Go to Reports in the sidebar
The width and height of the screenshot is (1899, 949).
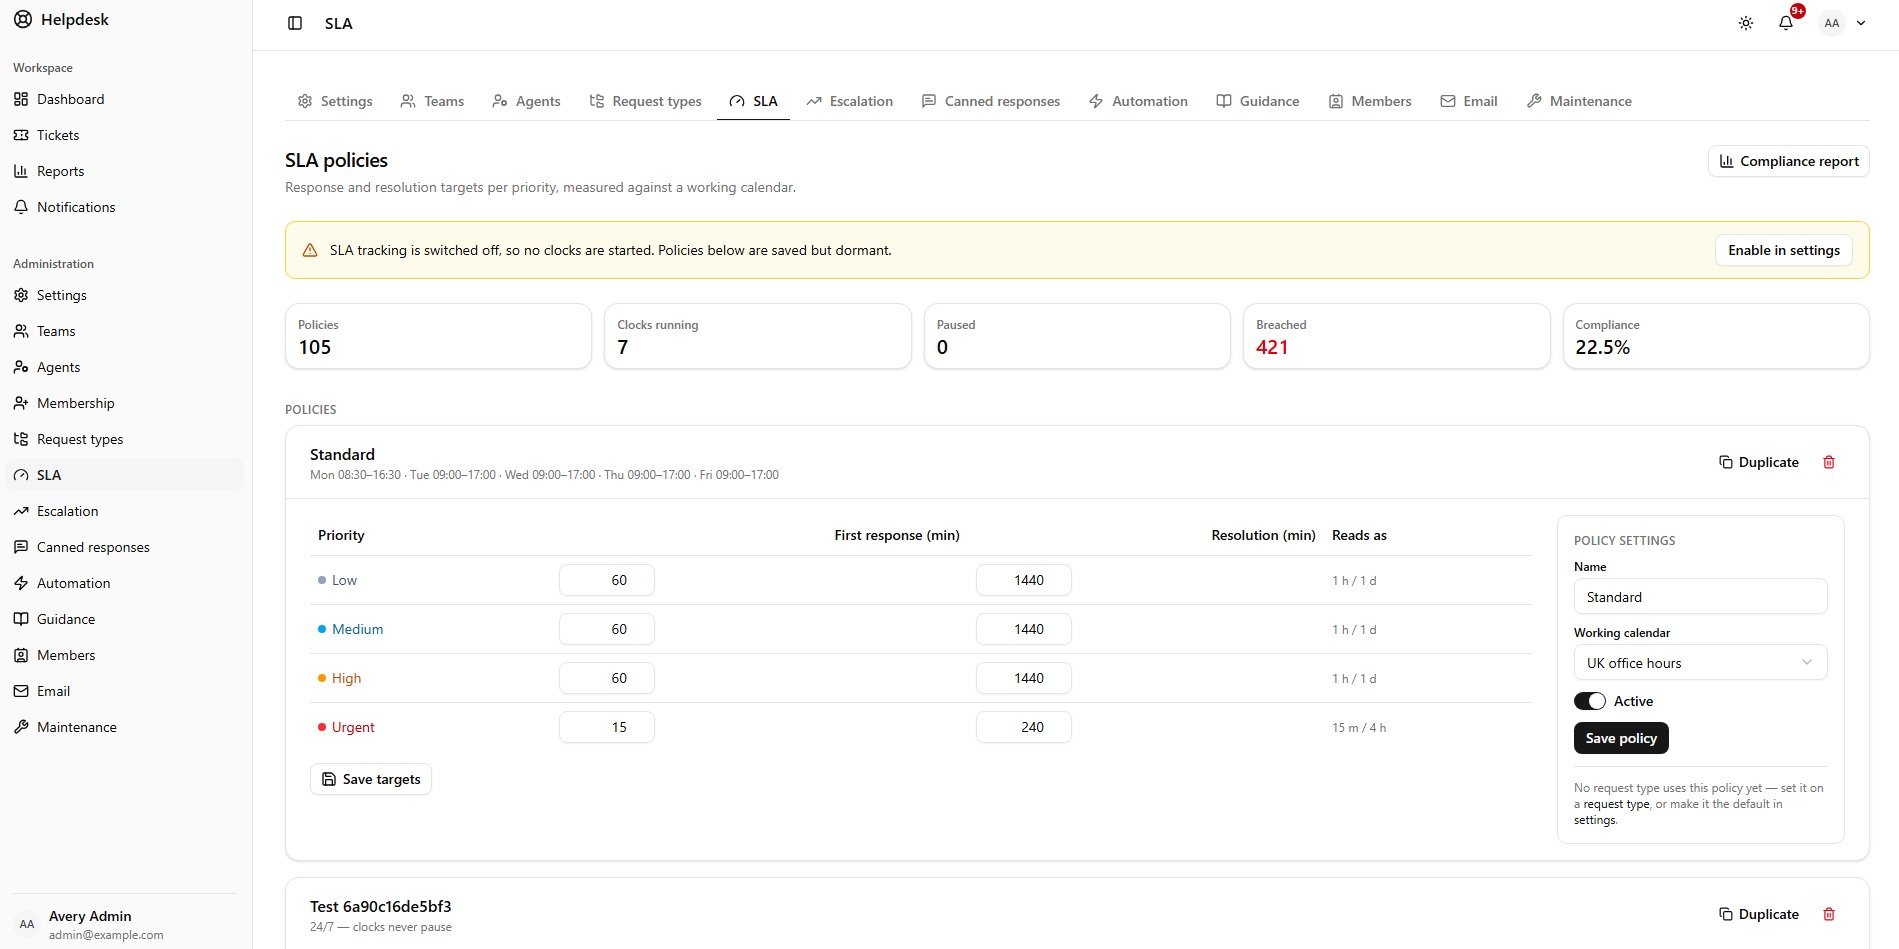pyautogui.click(x=124, y=171)
